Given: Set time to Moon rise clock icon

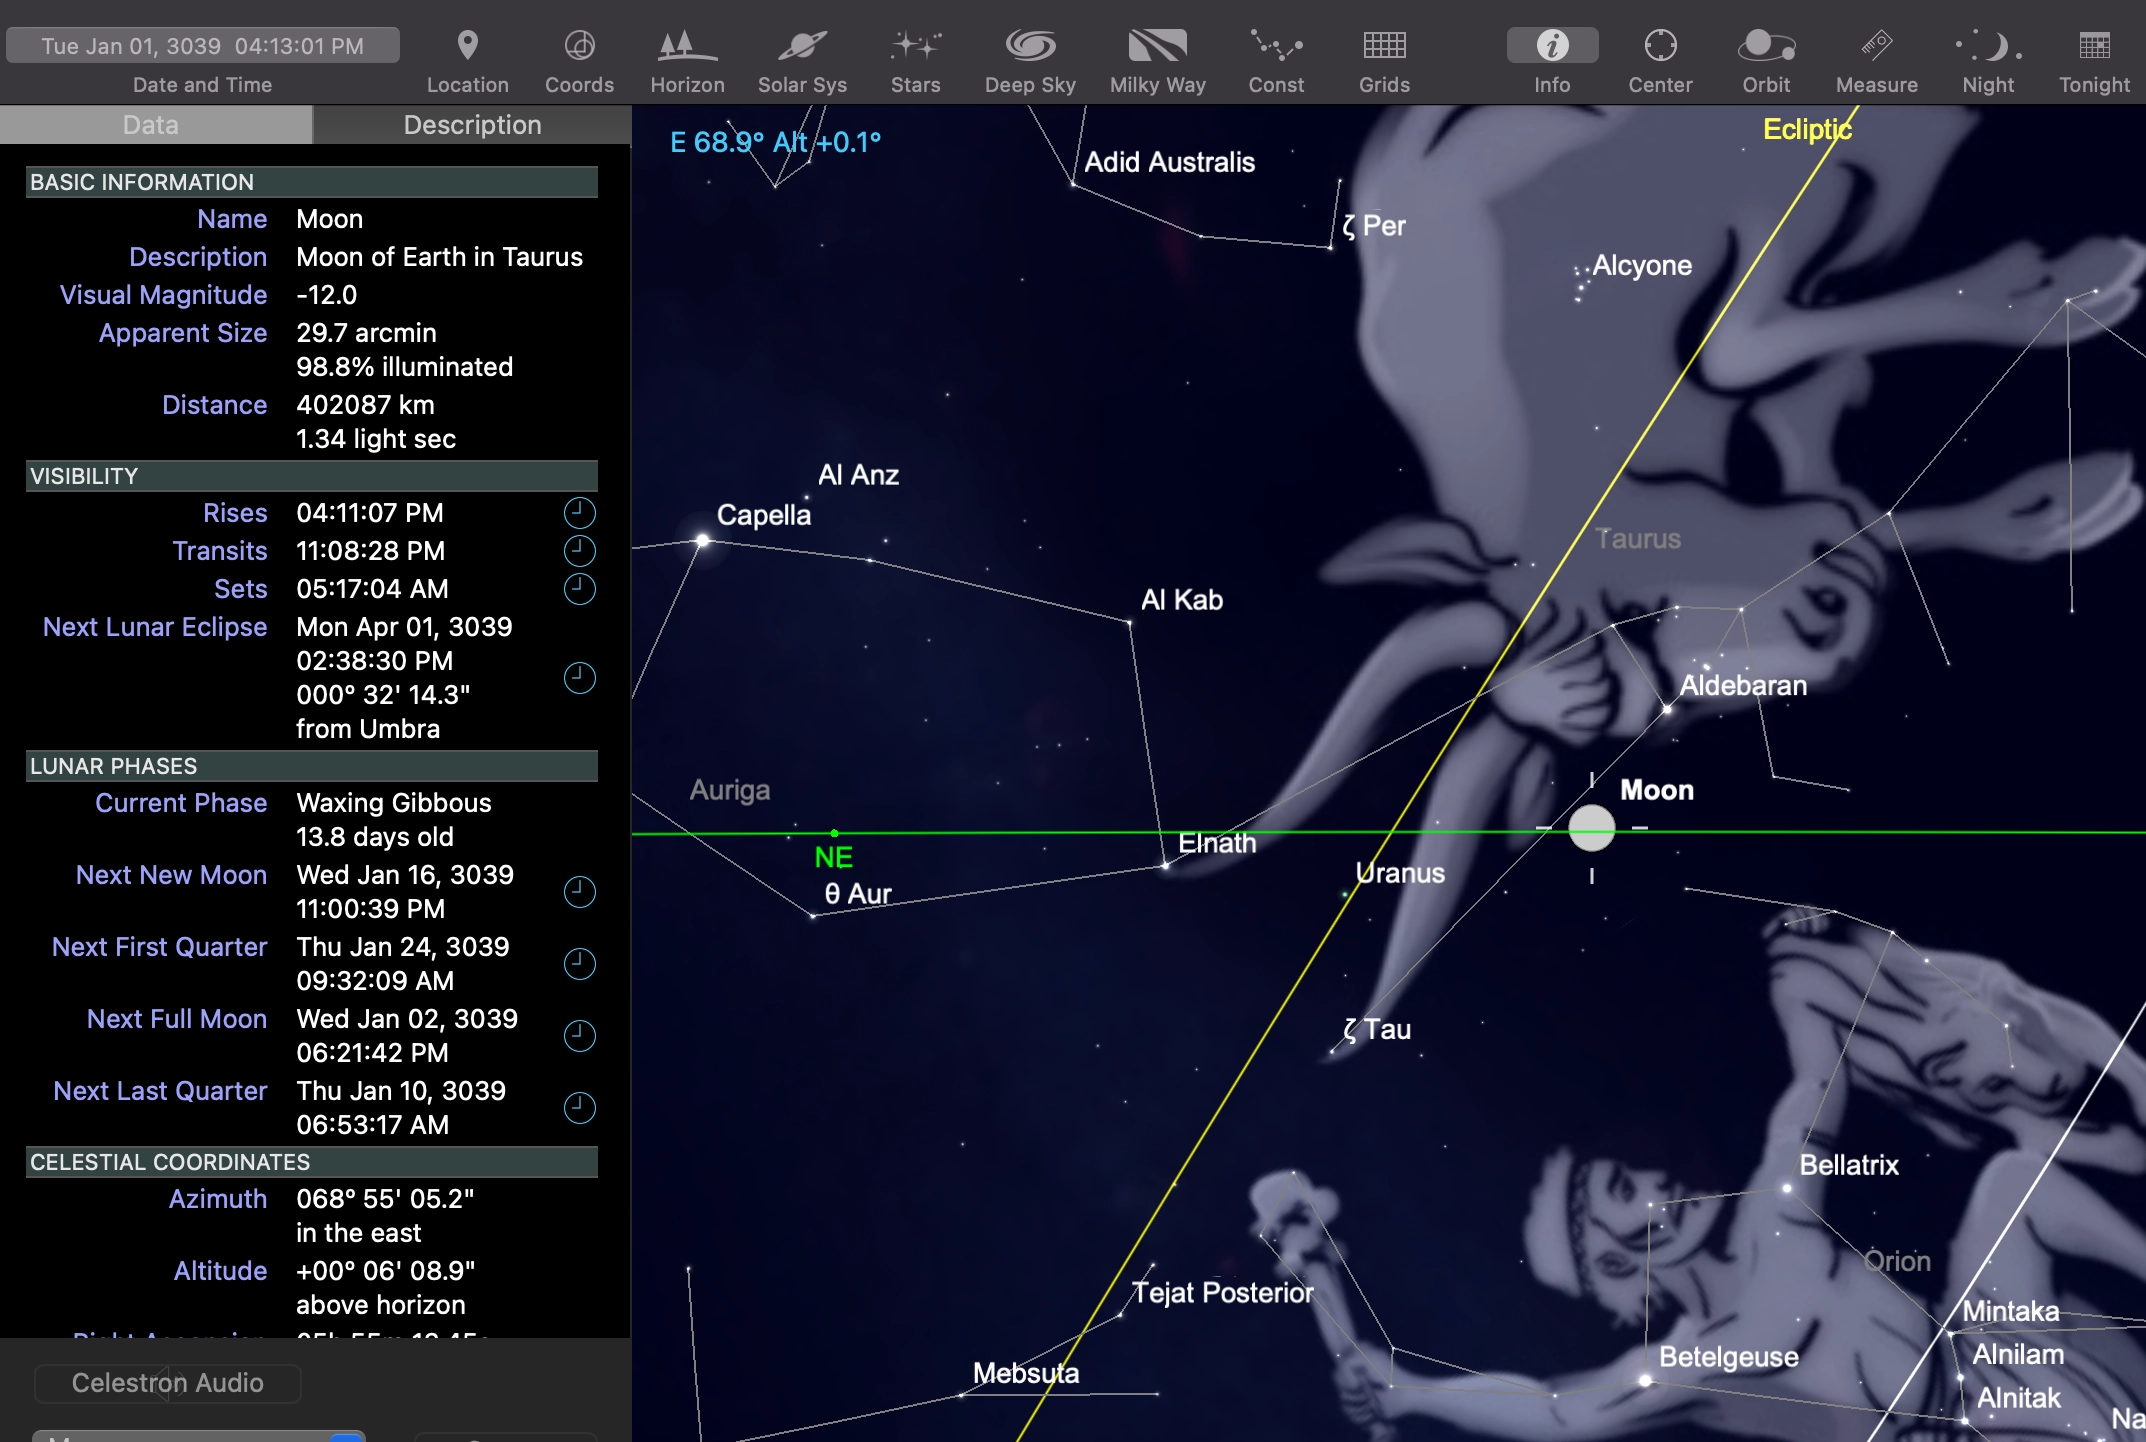Looking at the screenshot, I should 579,513.
